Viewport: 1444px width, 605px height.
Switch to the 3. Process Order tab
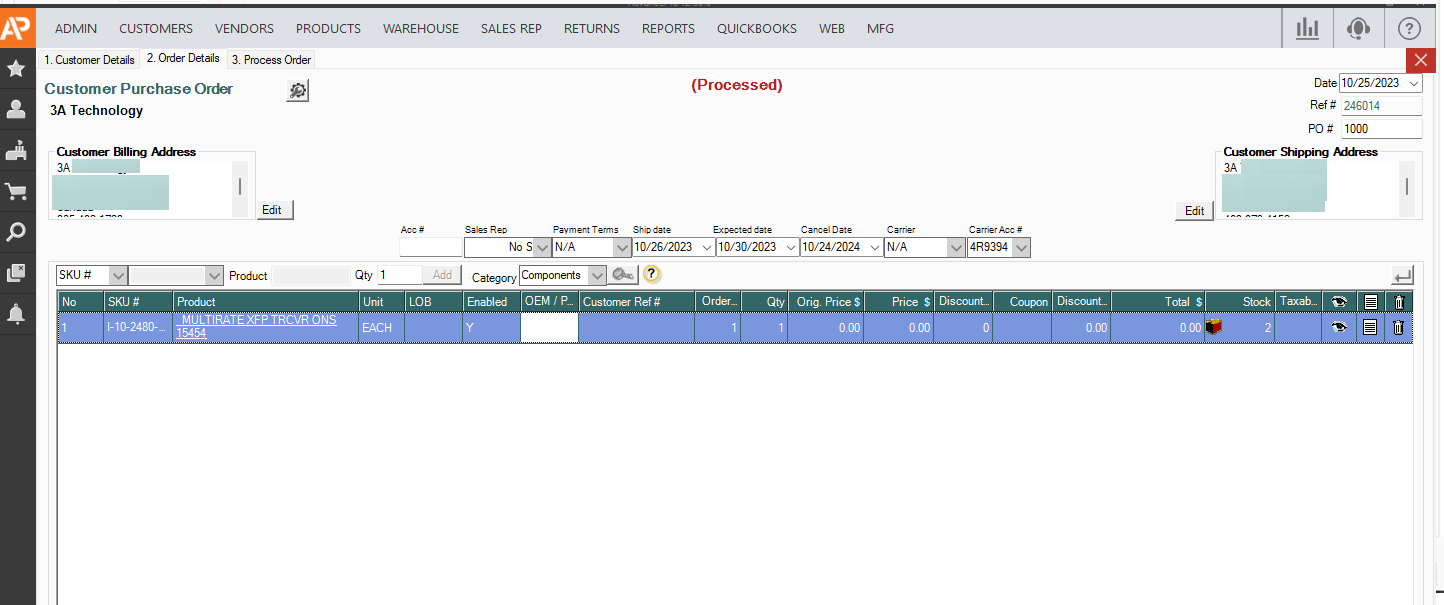(272, 60)
